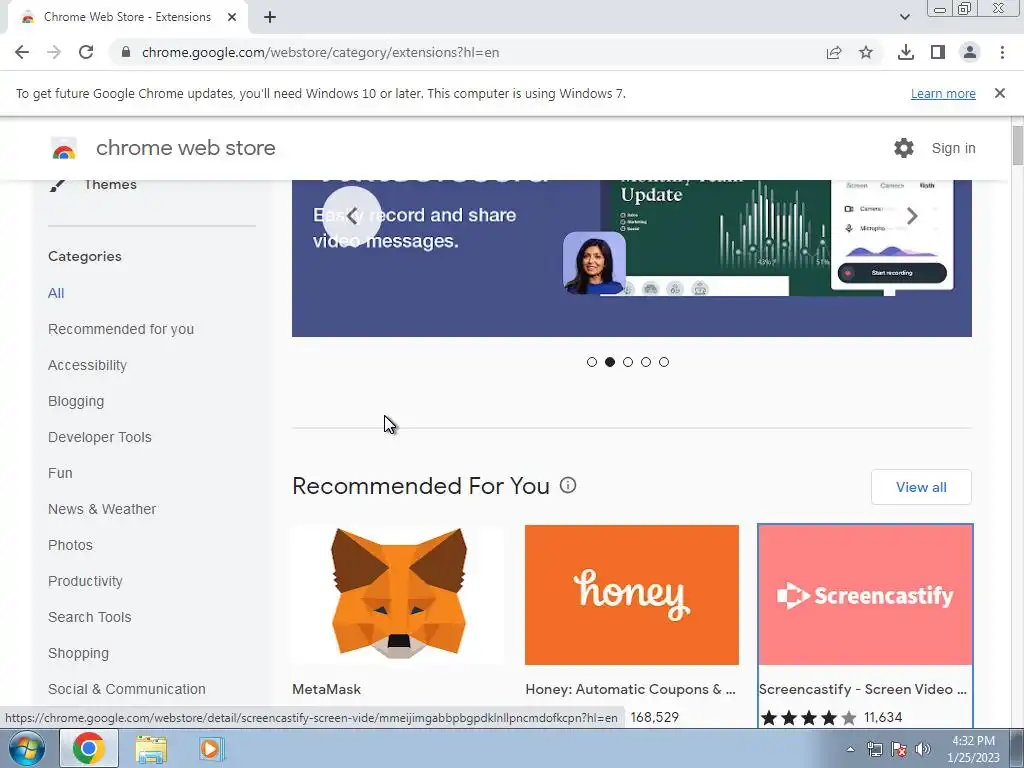Click View all recommended extensions
This screenshot has height=768, width=1024.
point(921,487)
